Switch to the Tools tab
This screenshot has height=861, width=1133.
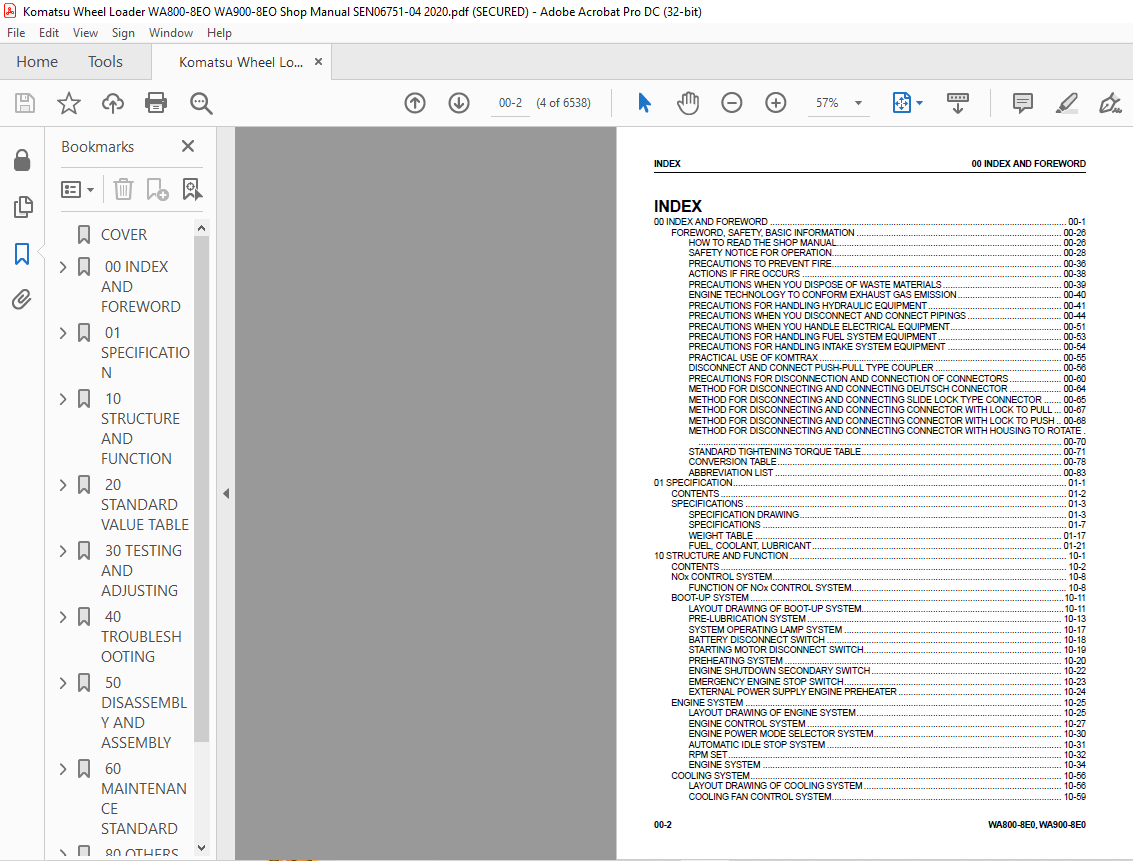[x=105, y=62]
